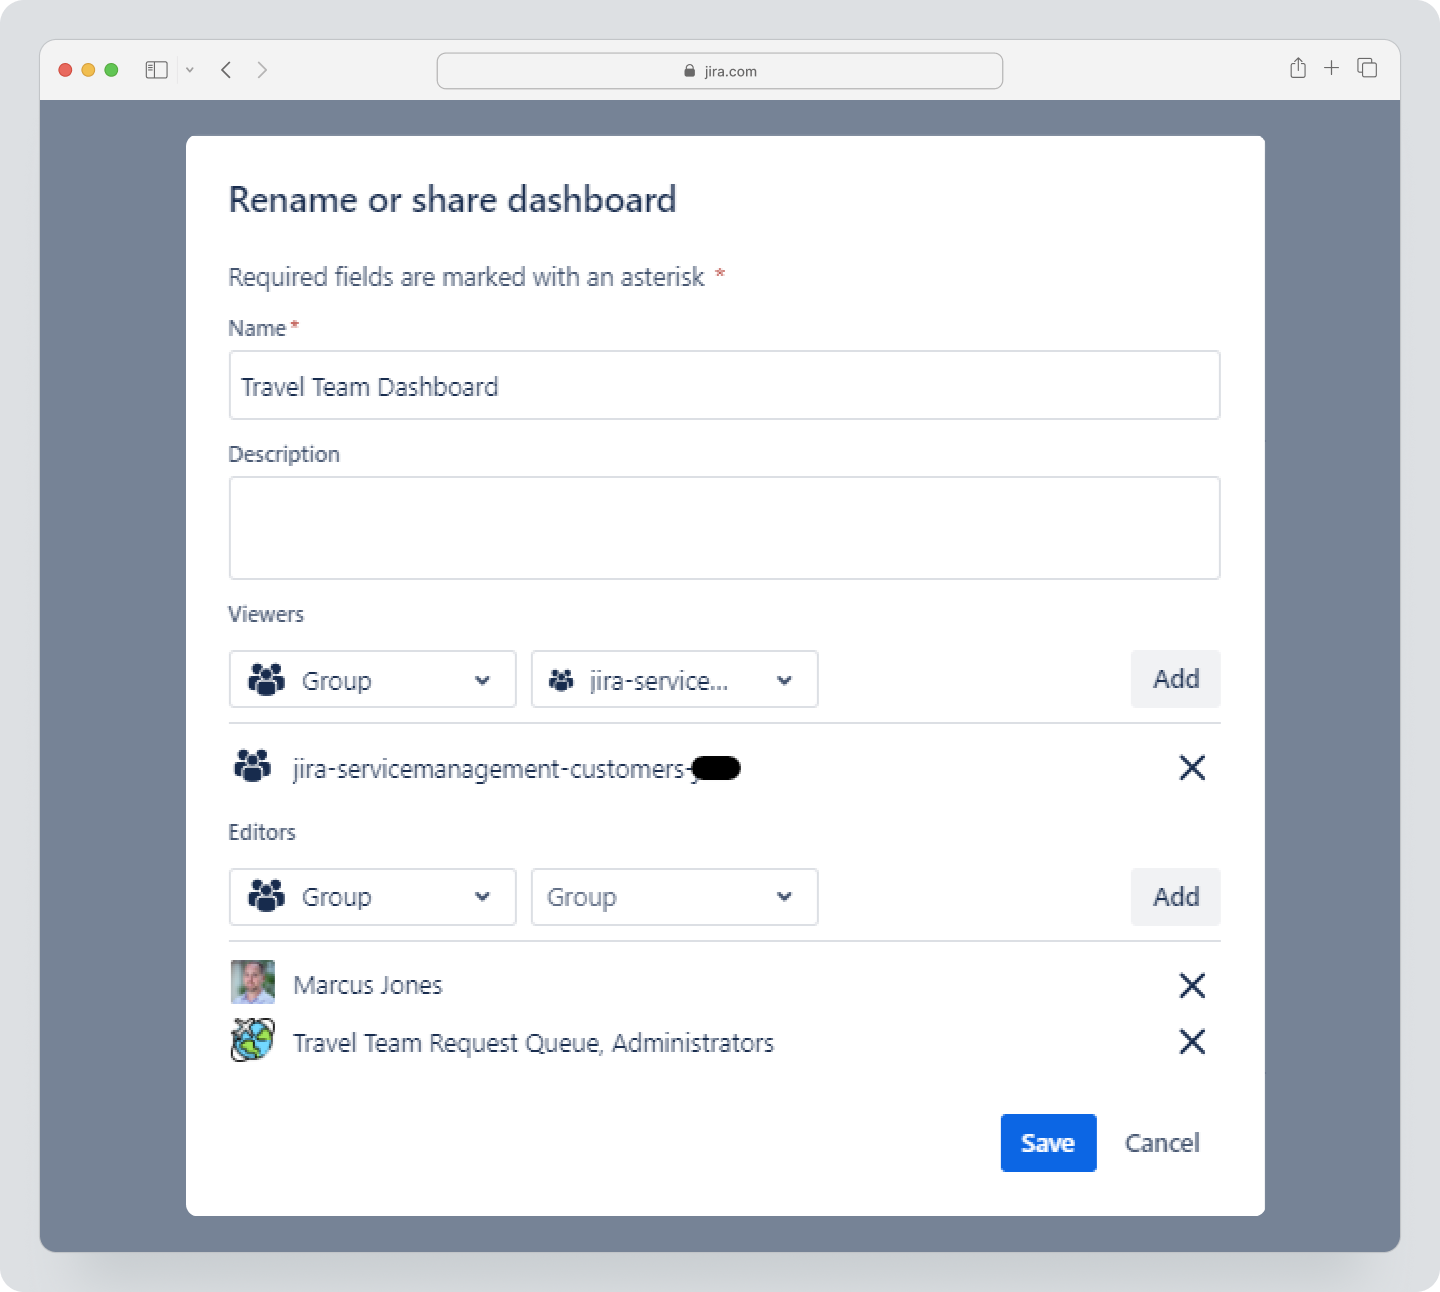Click the yellow minimize traffic light
The image size is (1440, 1292).
[x=87, y=69]
